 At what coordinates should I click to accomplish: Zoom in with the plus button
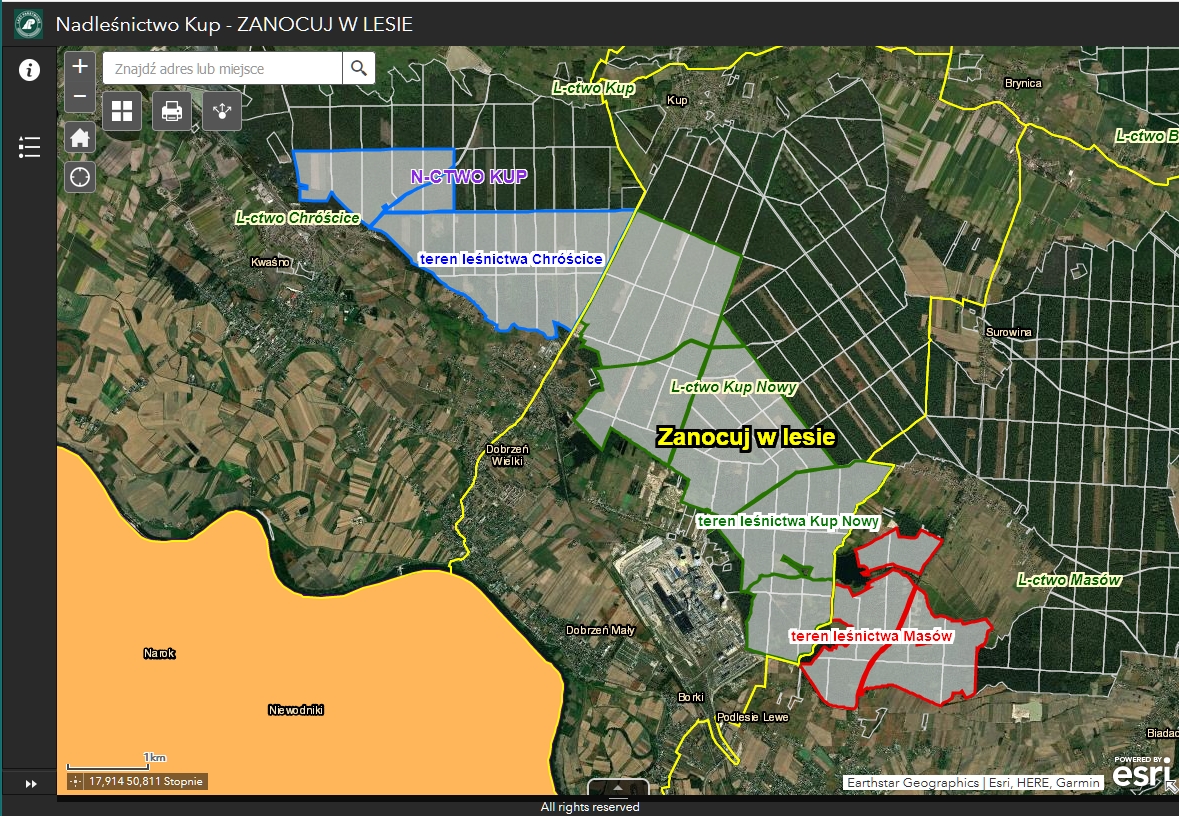(x=80, y=67)
